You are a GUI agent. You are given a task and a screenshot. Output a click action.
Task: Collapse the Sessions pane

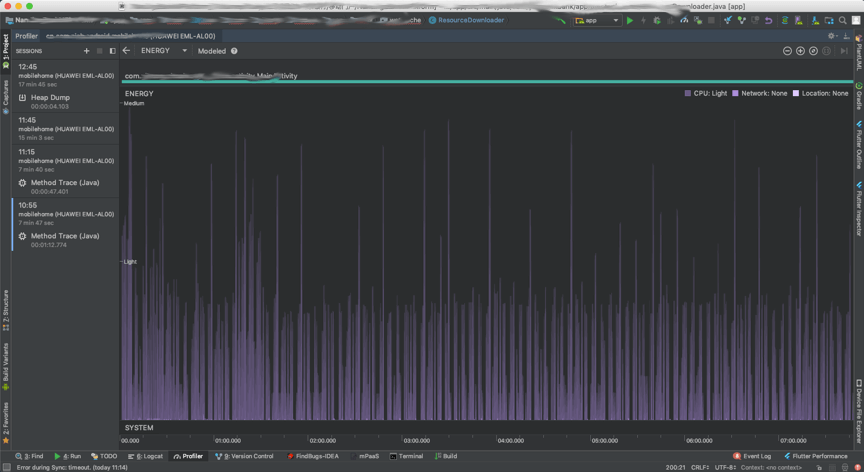tap(112, 51)
